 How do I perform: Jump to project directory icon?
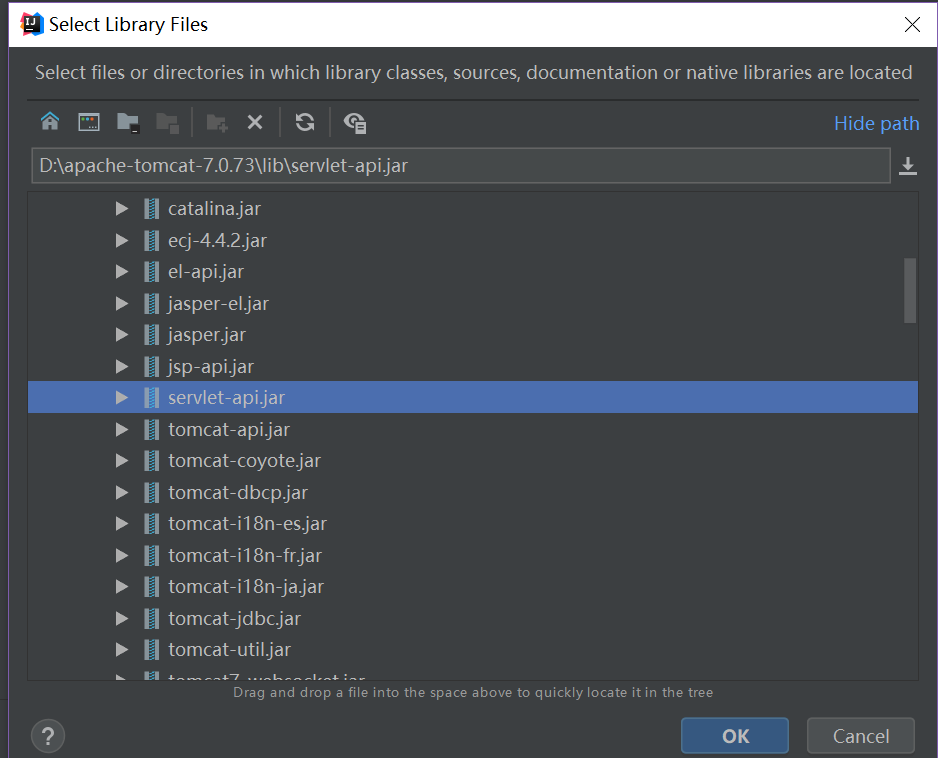pos(128,123)
